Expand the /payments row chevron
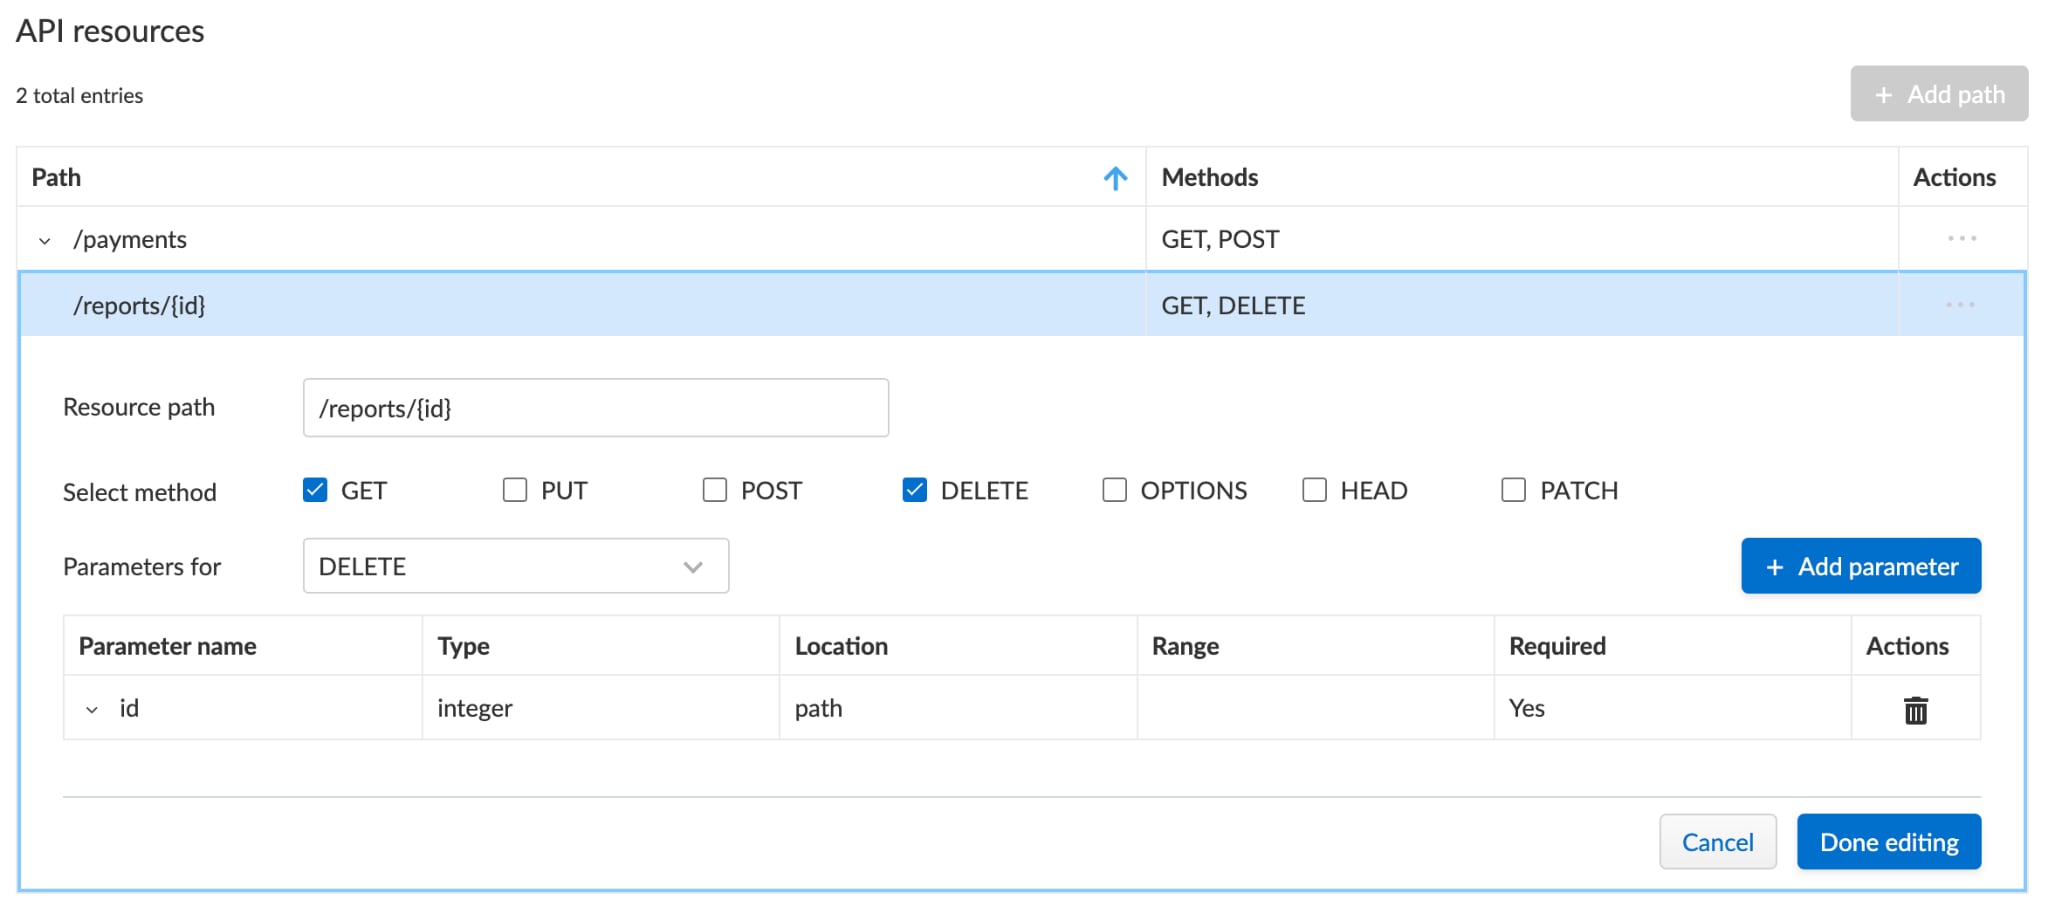Image resolution: width=2048 pixels, height=918 pixels. 44,240
